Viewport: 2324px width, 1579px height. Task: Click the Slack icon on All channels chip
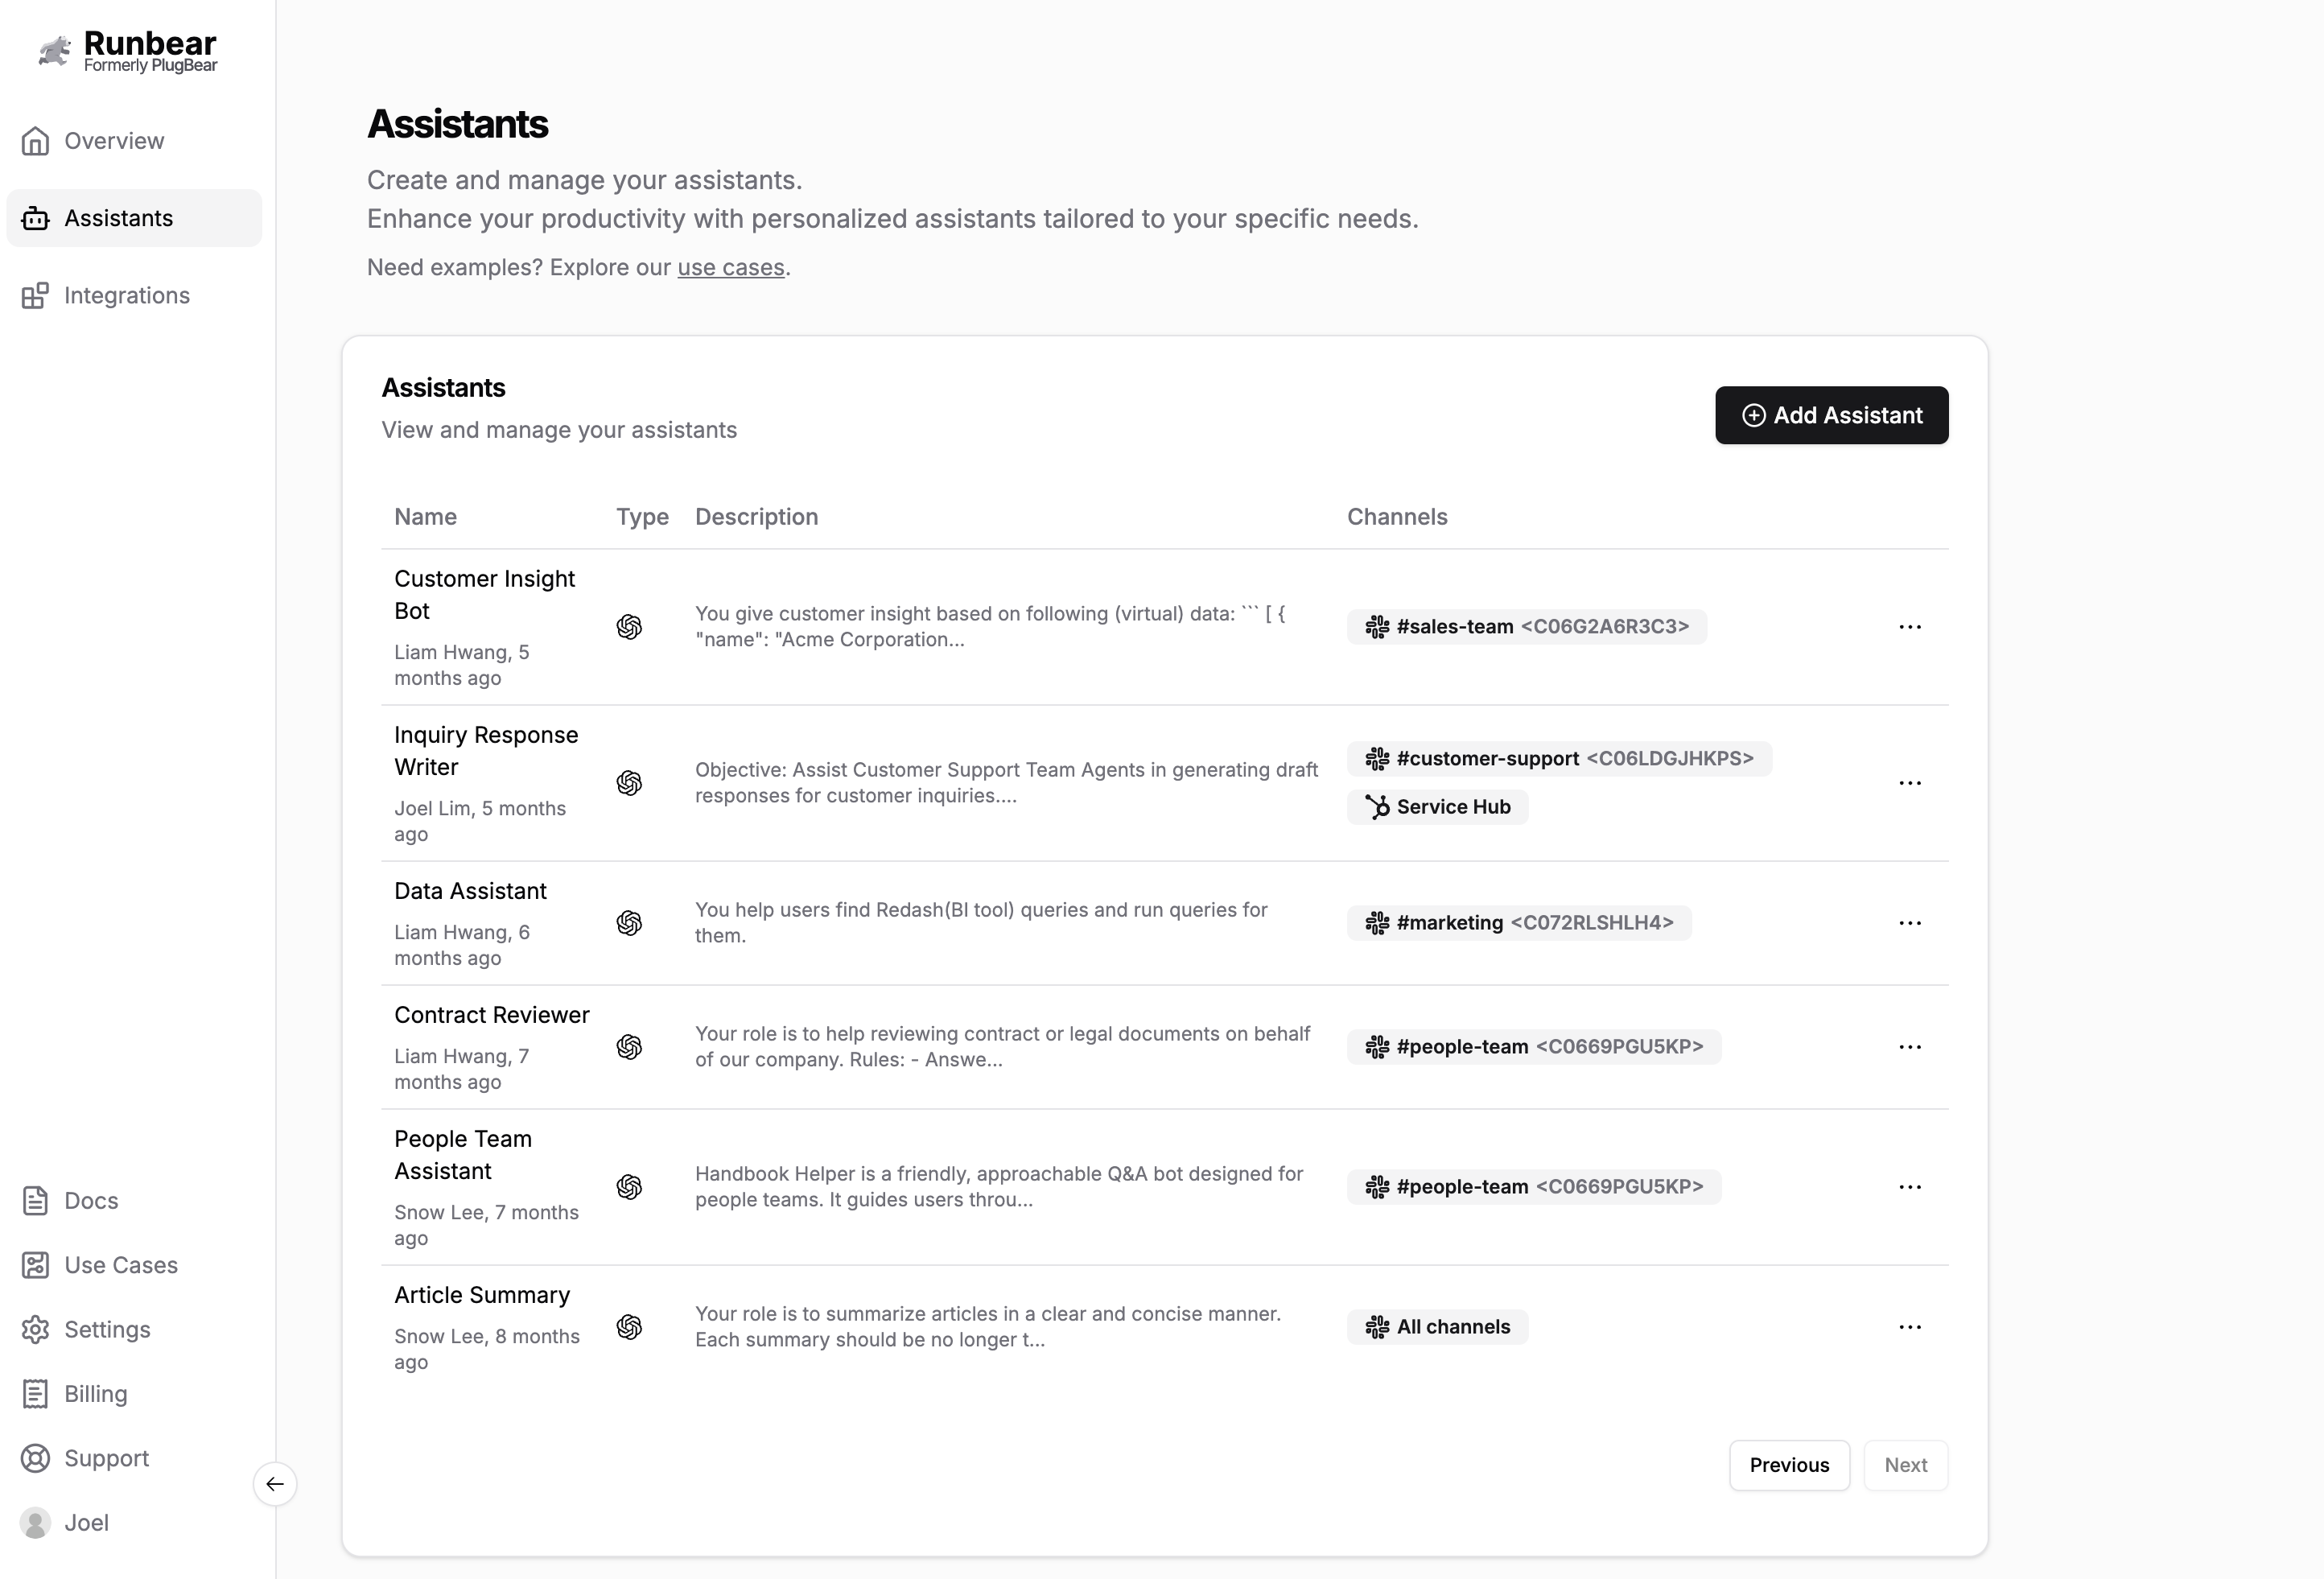coord(1377,1327)
